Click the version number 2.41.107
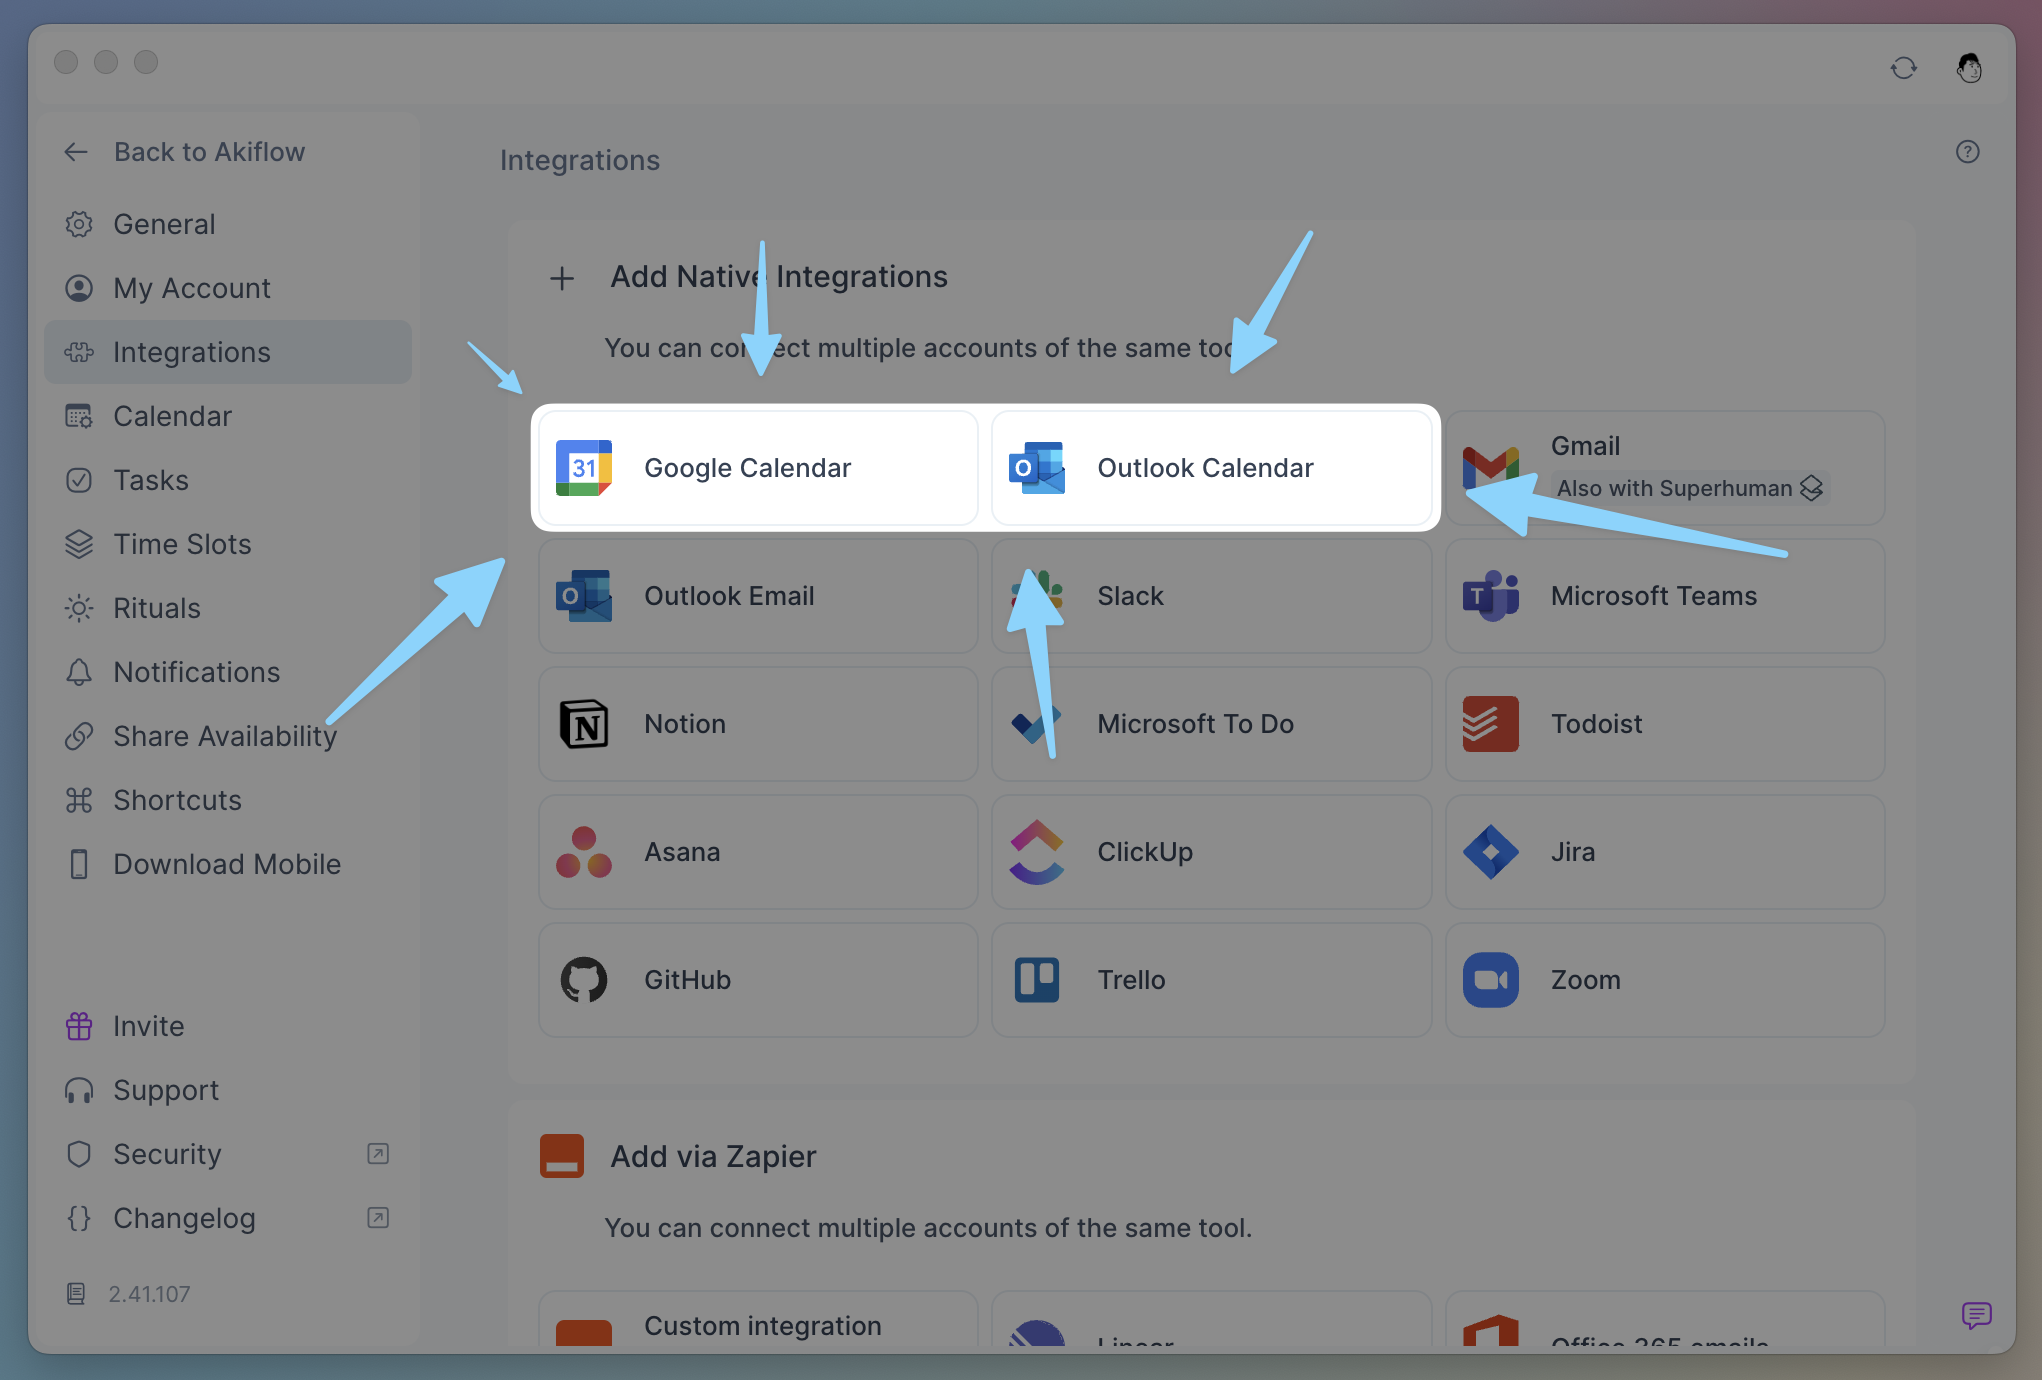The width and height of the screenshot is (2042, 1380). point(149,1294)
